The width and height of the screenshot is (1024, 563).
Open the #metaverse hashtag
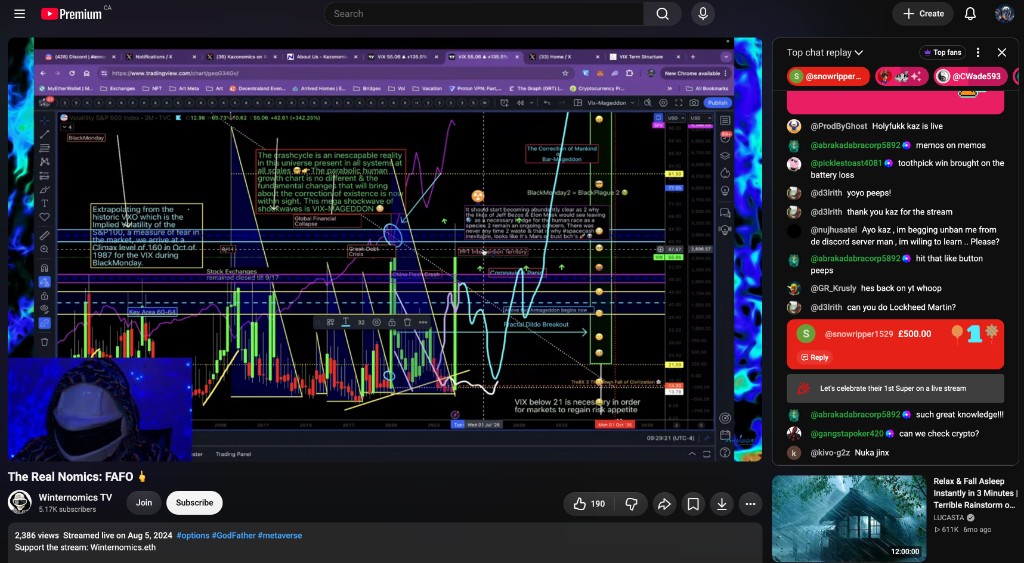point(280,535)
